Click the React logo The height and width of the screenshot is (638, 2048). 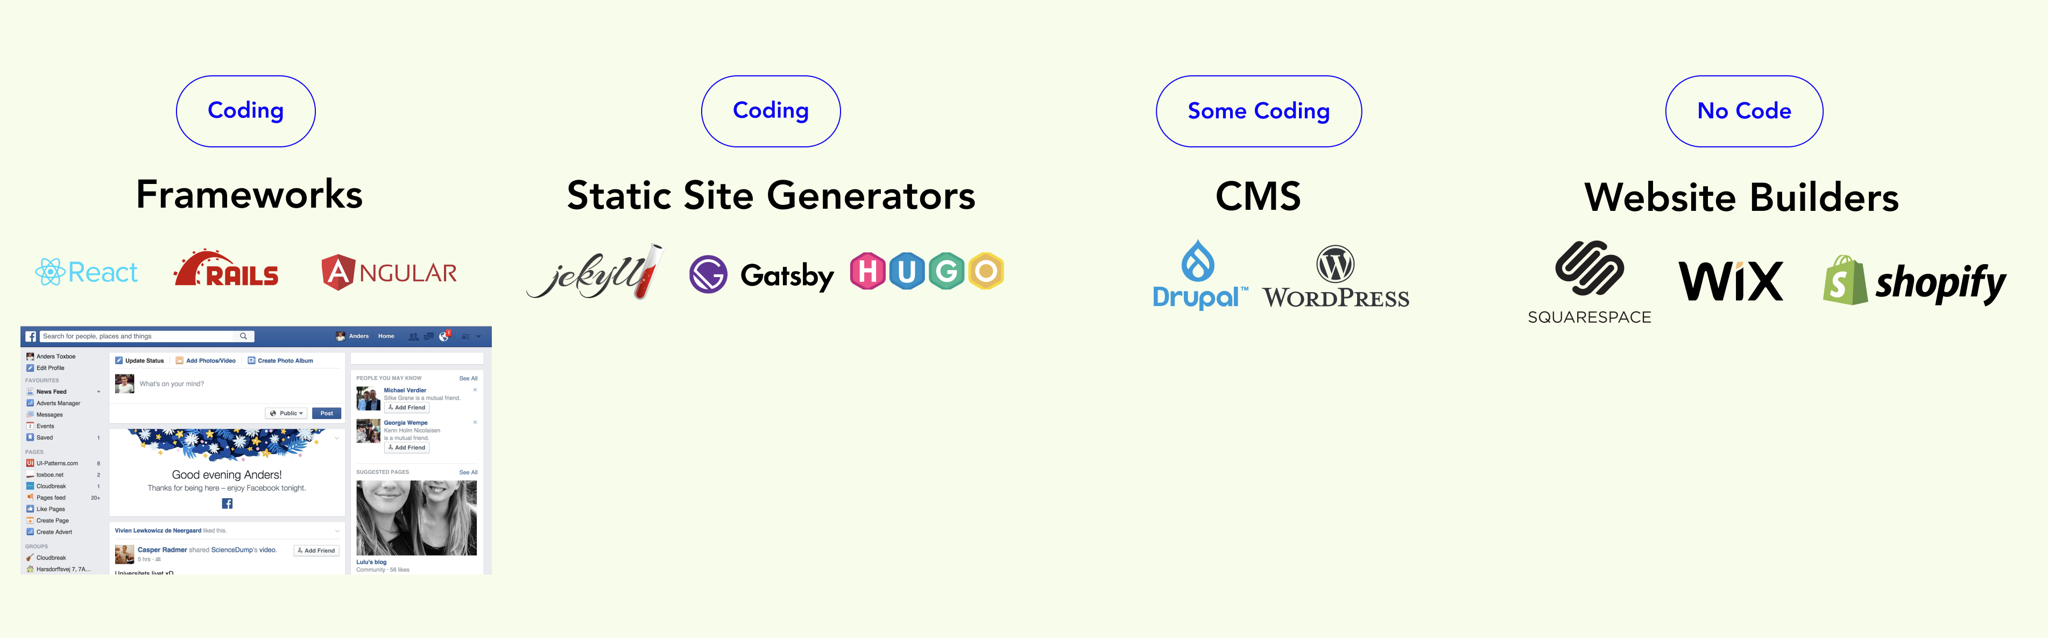pos(86,272)
